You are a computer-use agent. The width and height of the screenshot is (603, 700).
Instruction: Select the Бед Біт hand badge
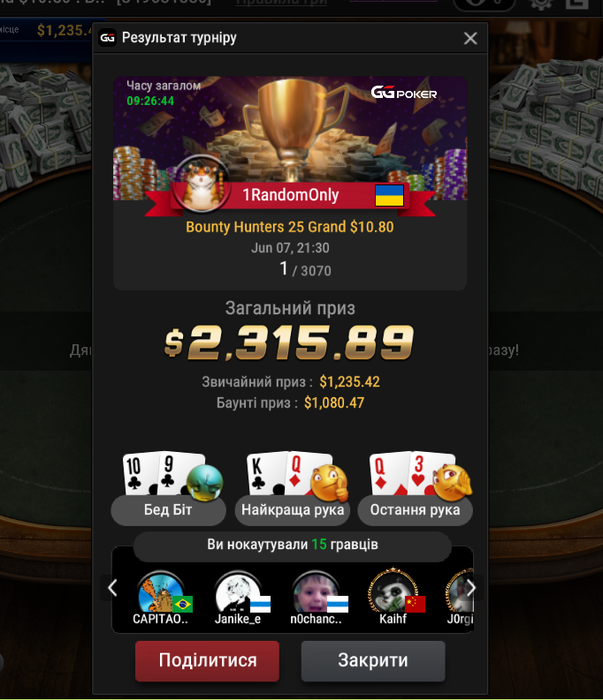click(x=168, y=510)
